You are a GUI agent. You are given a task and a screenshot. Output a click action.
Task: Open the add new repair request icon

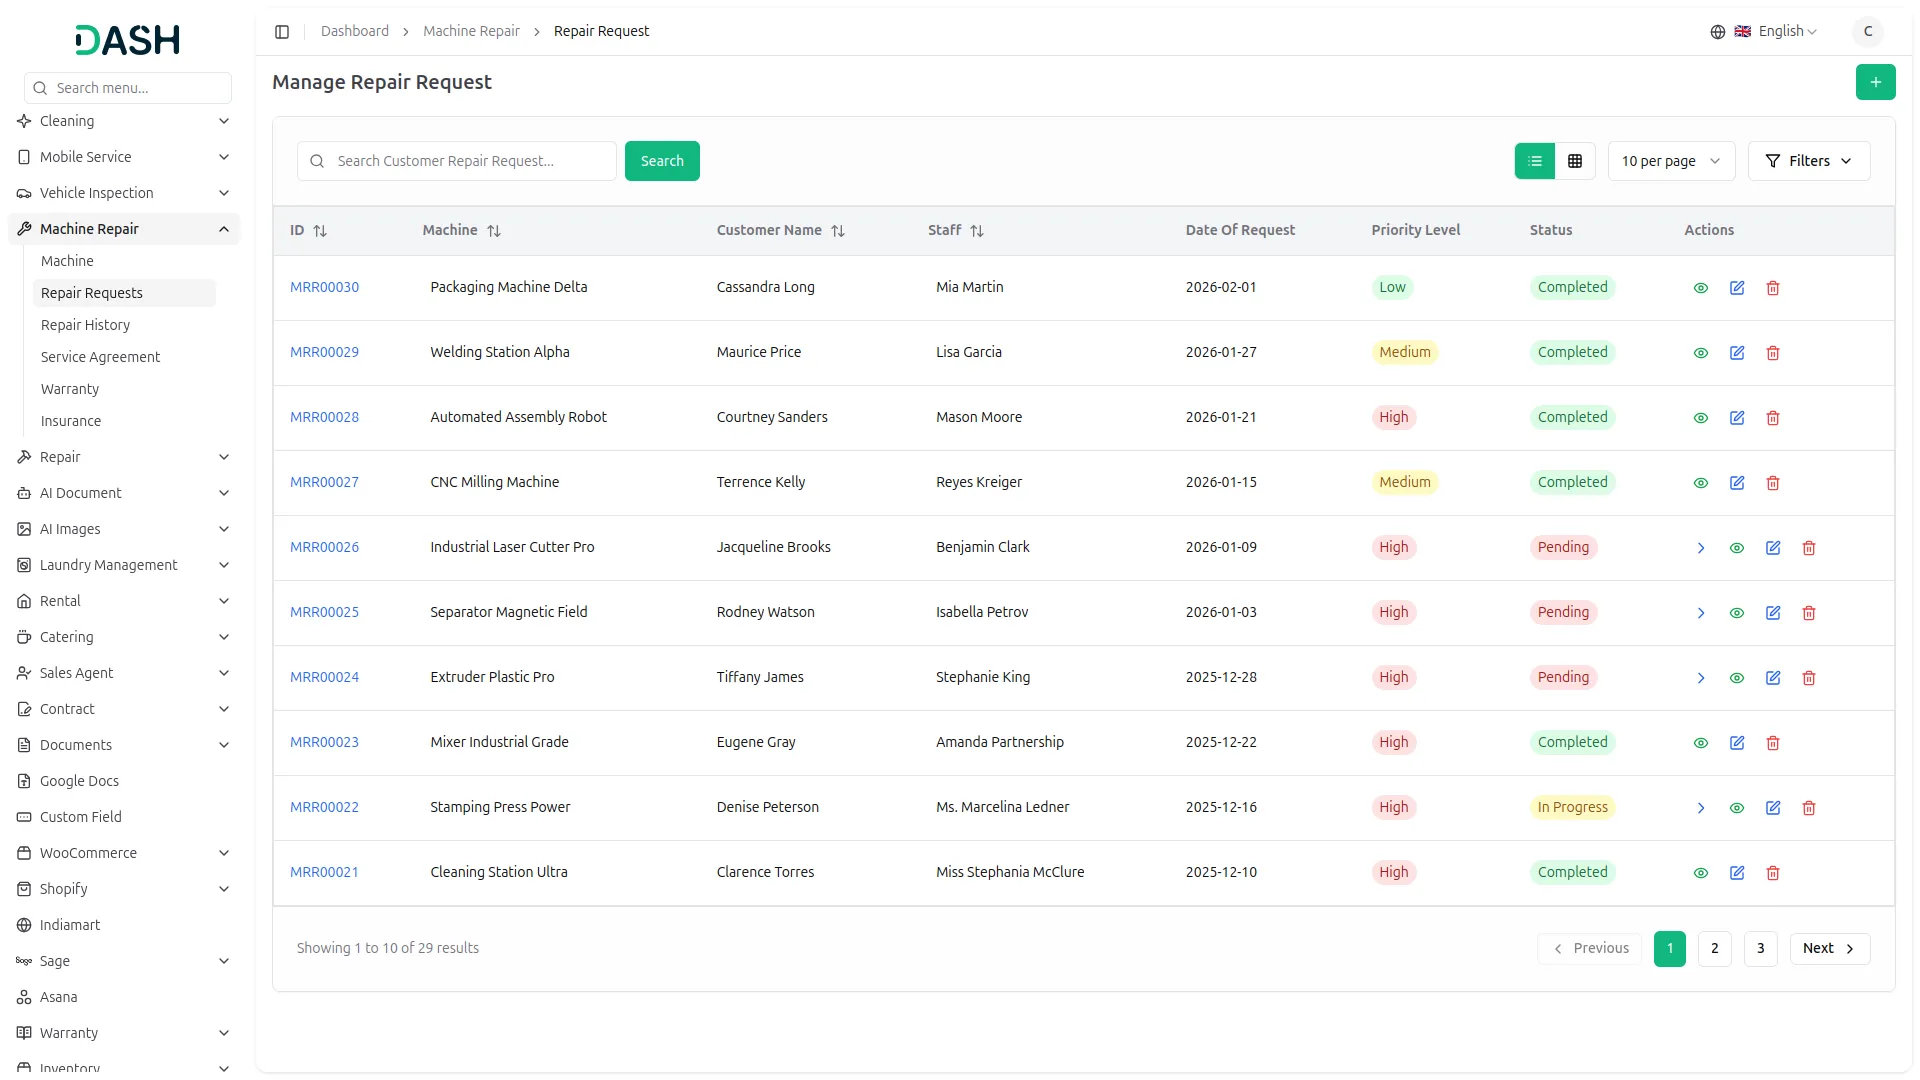1876,82
